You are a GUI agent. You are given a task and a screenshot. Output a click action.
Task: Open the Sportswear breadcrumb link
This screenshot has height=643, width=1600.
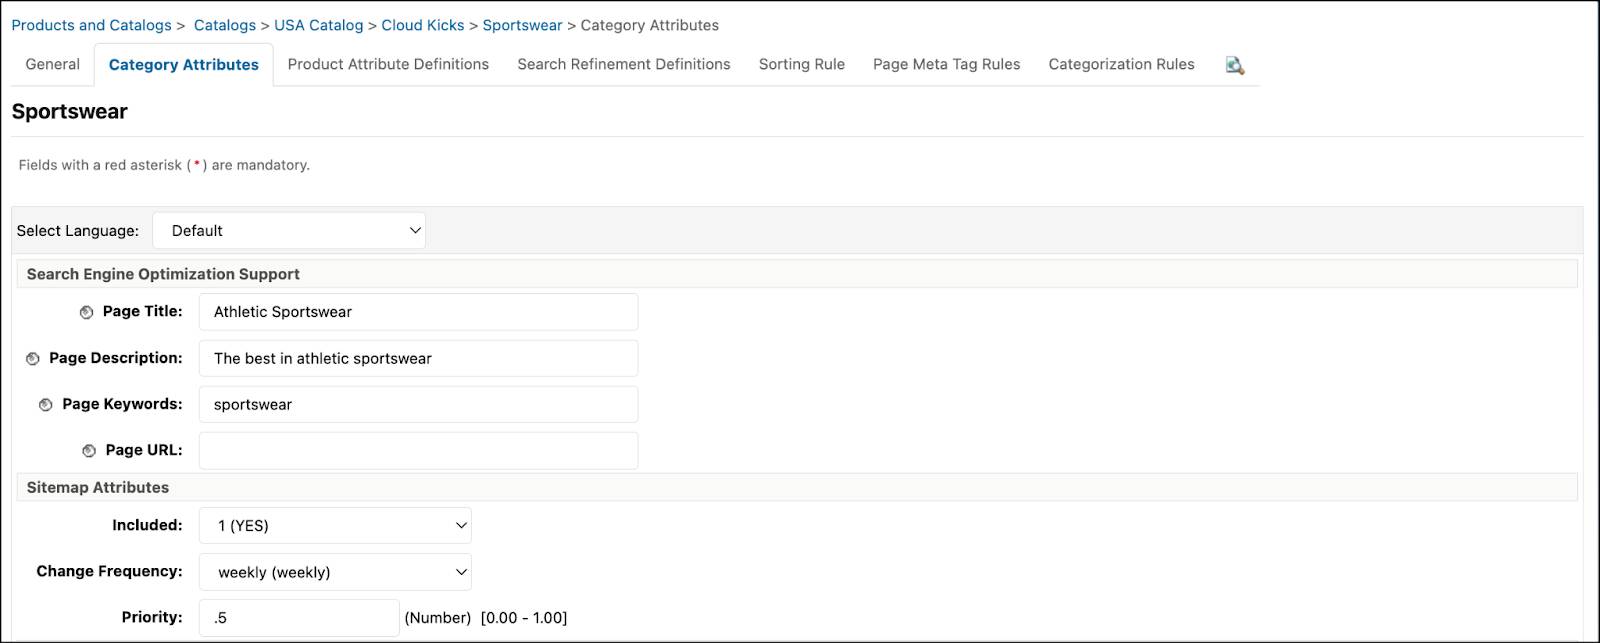[523, 25]
